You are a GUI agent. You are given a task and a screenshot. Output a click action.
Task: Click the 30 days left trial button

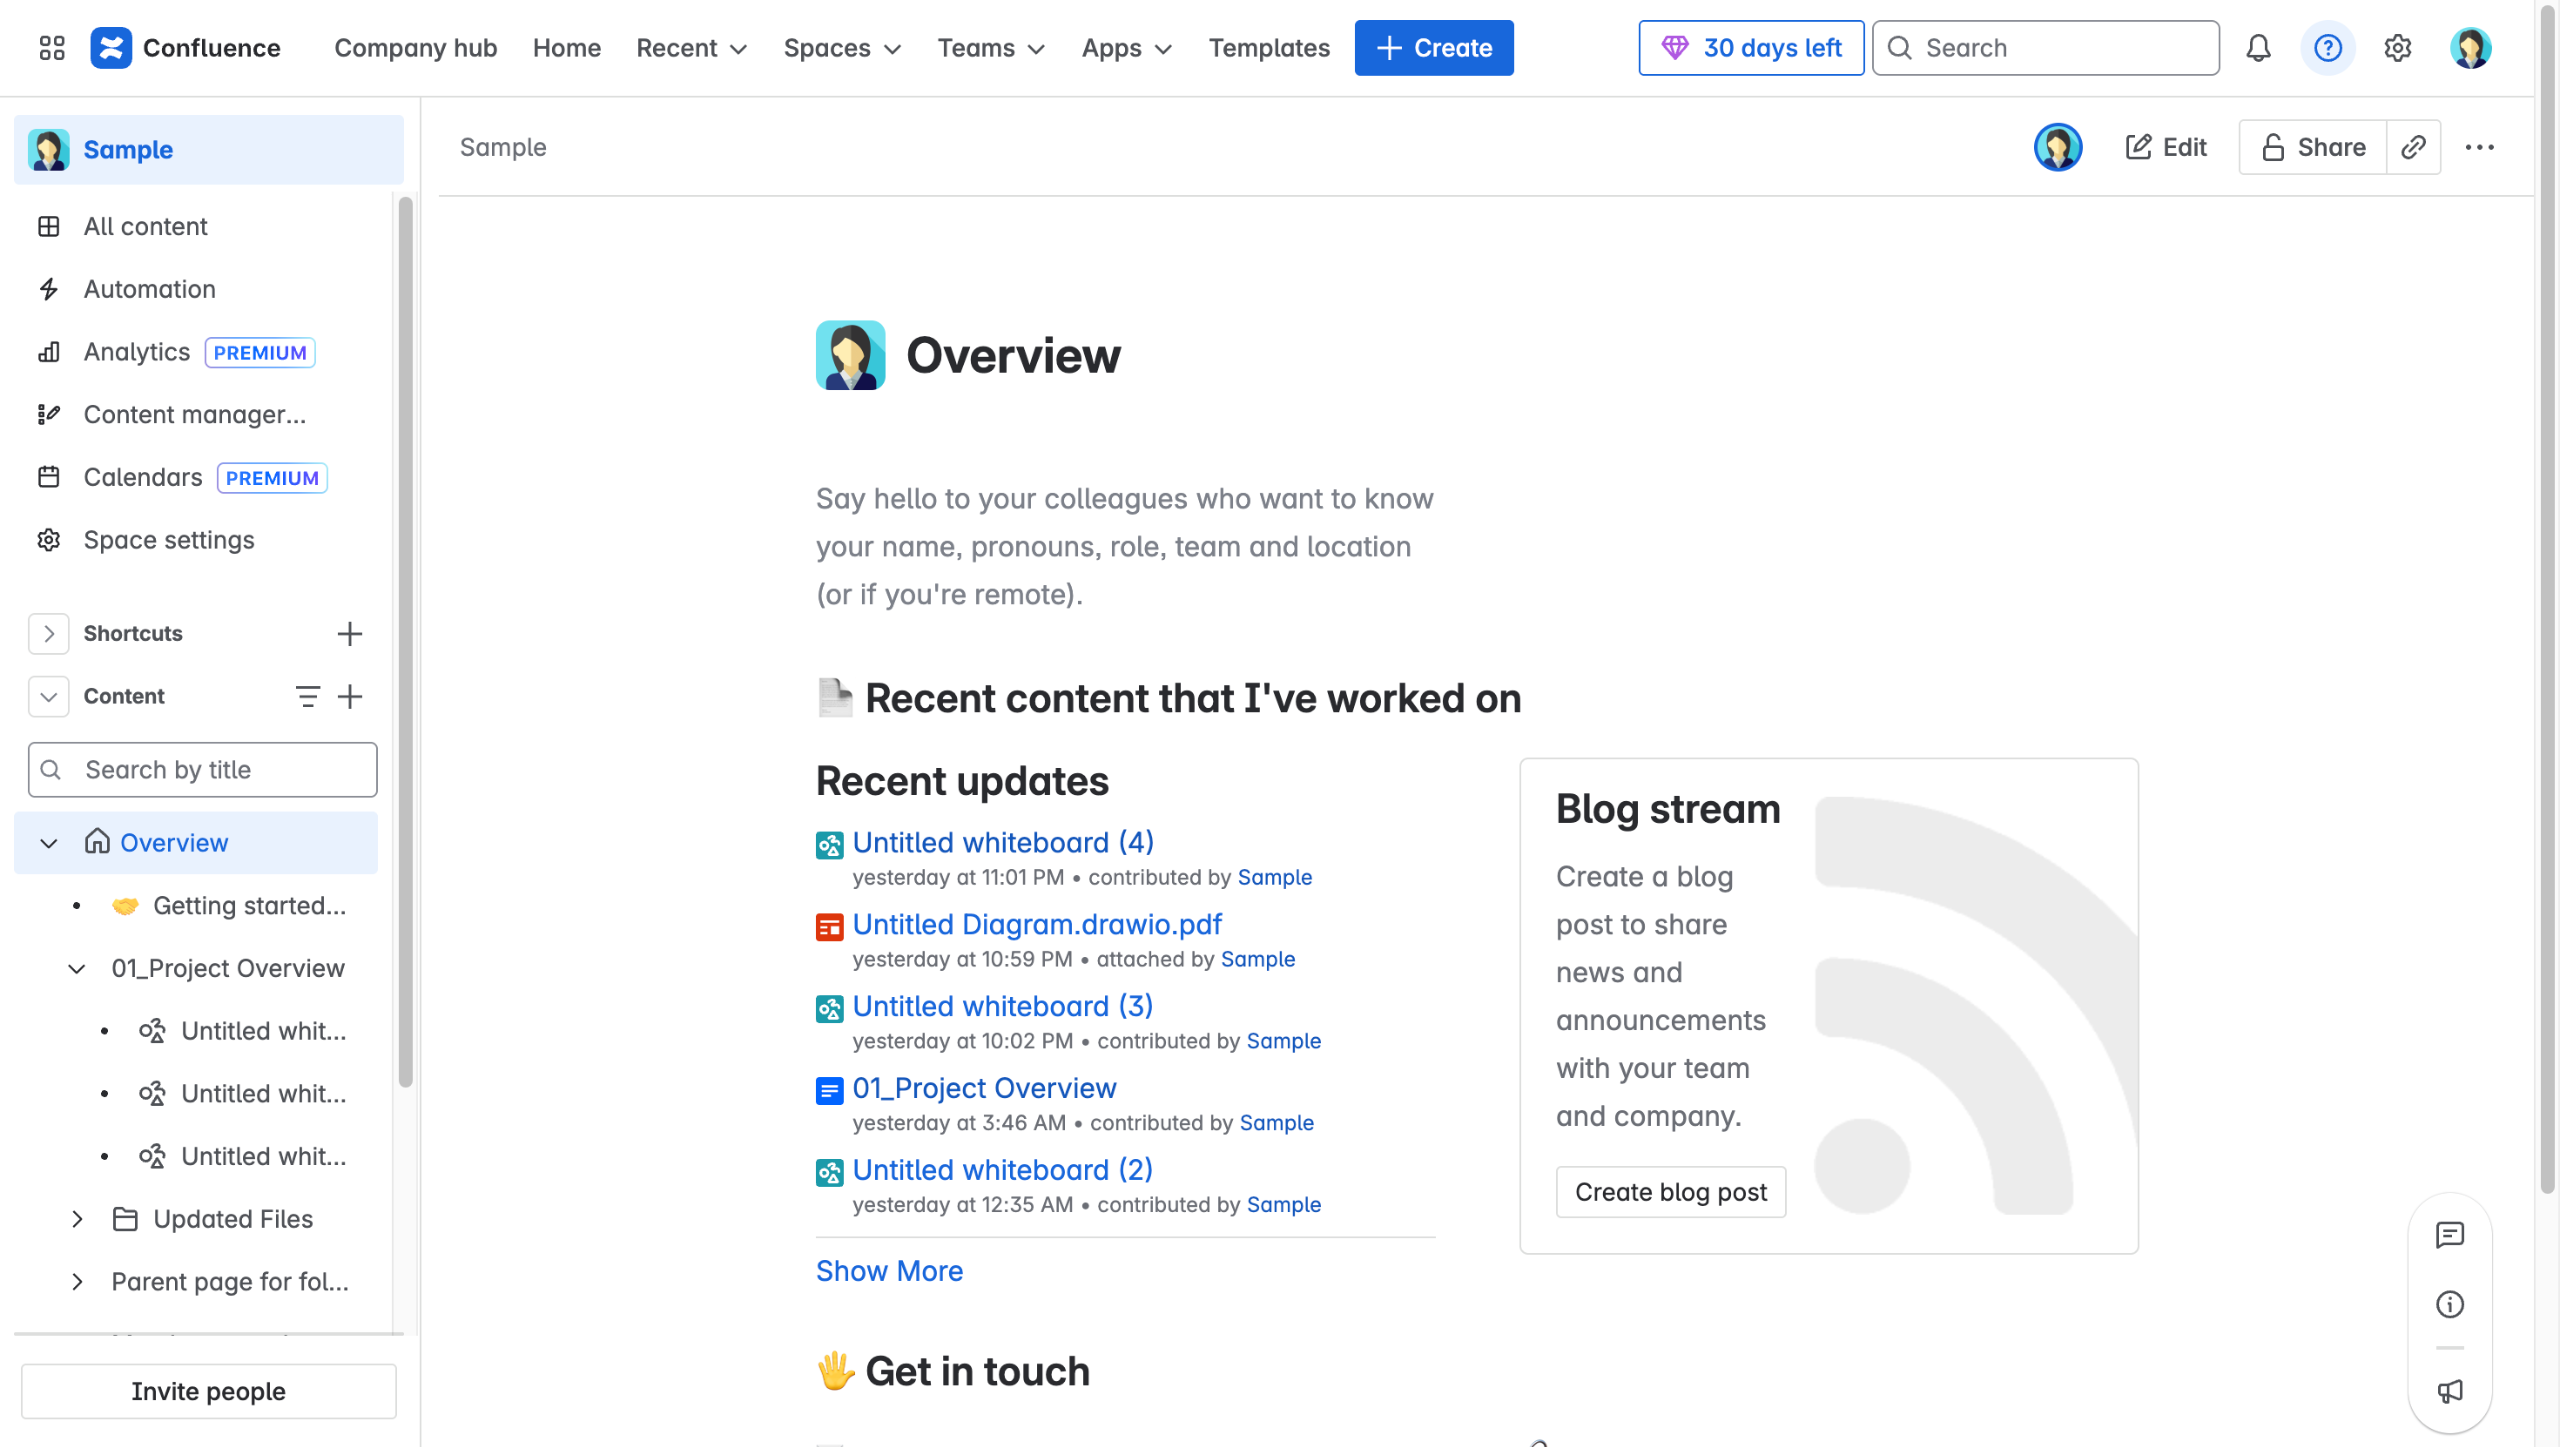1750,48
